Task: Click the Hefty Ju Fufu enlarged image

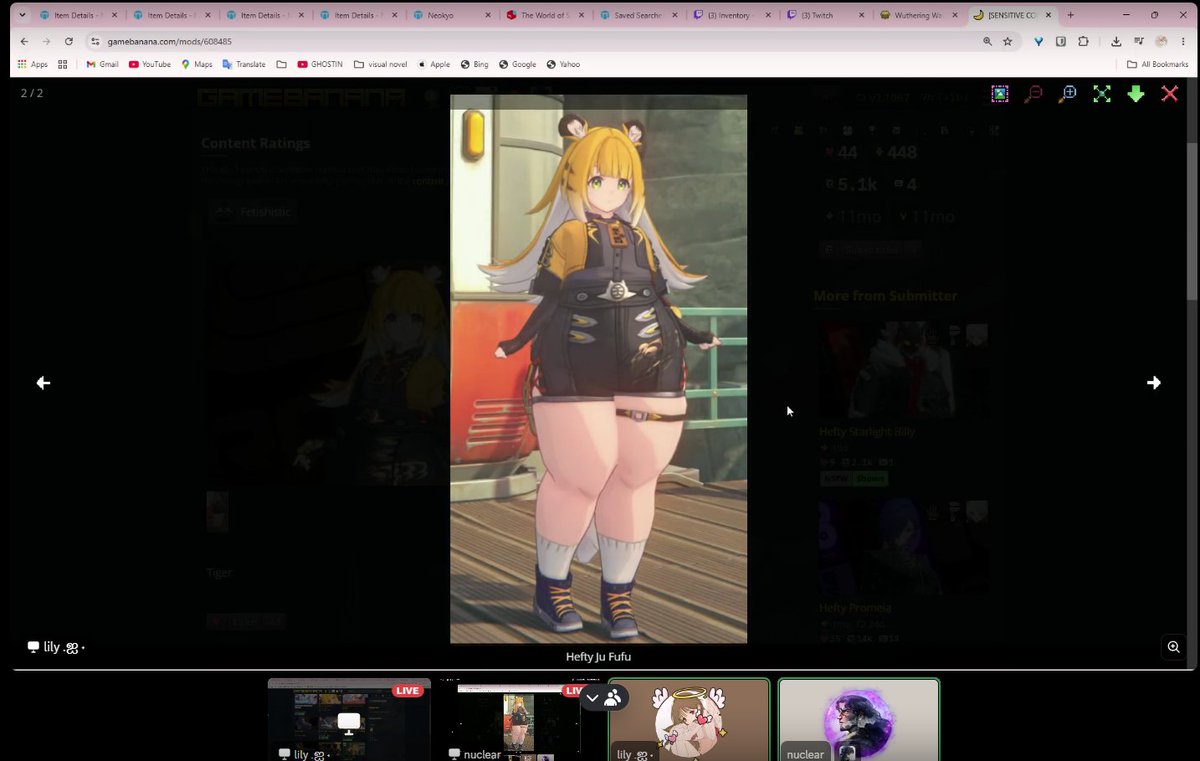Action: 598,368
